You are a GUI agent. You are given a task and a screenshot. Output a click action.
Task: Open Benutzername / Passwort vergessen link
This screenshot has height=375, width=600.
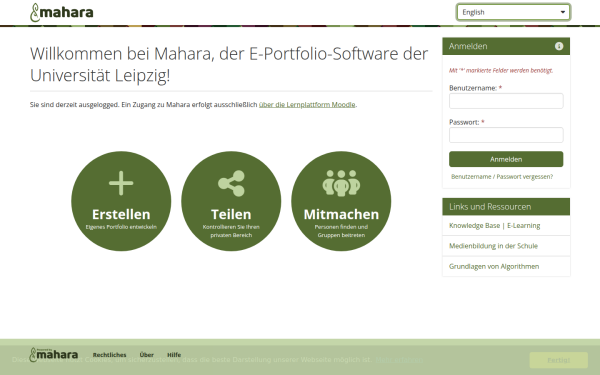pos(502,177)
